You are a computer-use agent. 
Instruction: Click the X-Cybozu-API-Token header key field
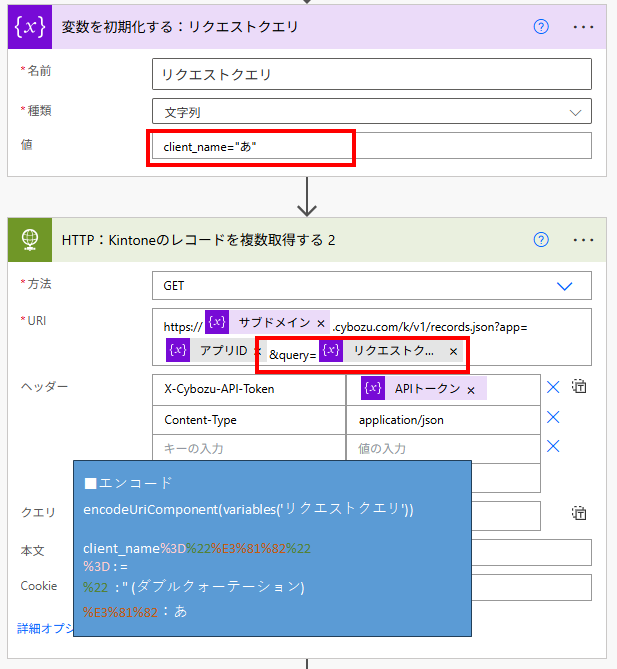coord(249,389)
